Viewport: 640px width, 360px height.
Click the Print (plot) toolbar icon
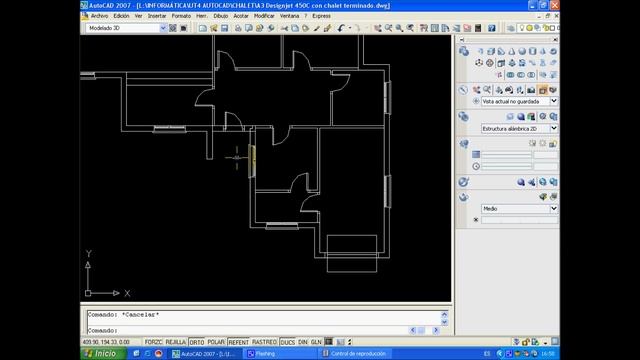pos(238,28)
